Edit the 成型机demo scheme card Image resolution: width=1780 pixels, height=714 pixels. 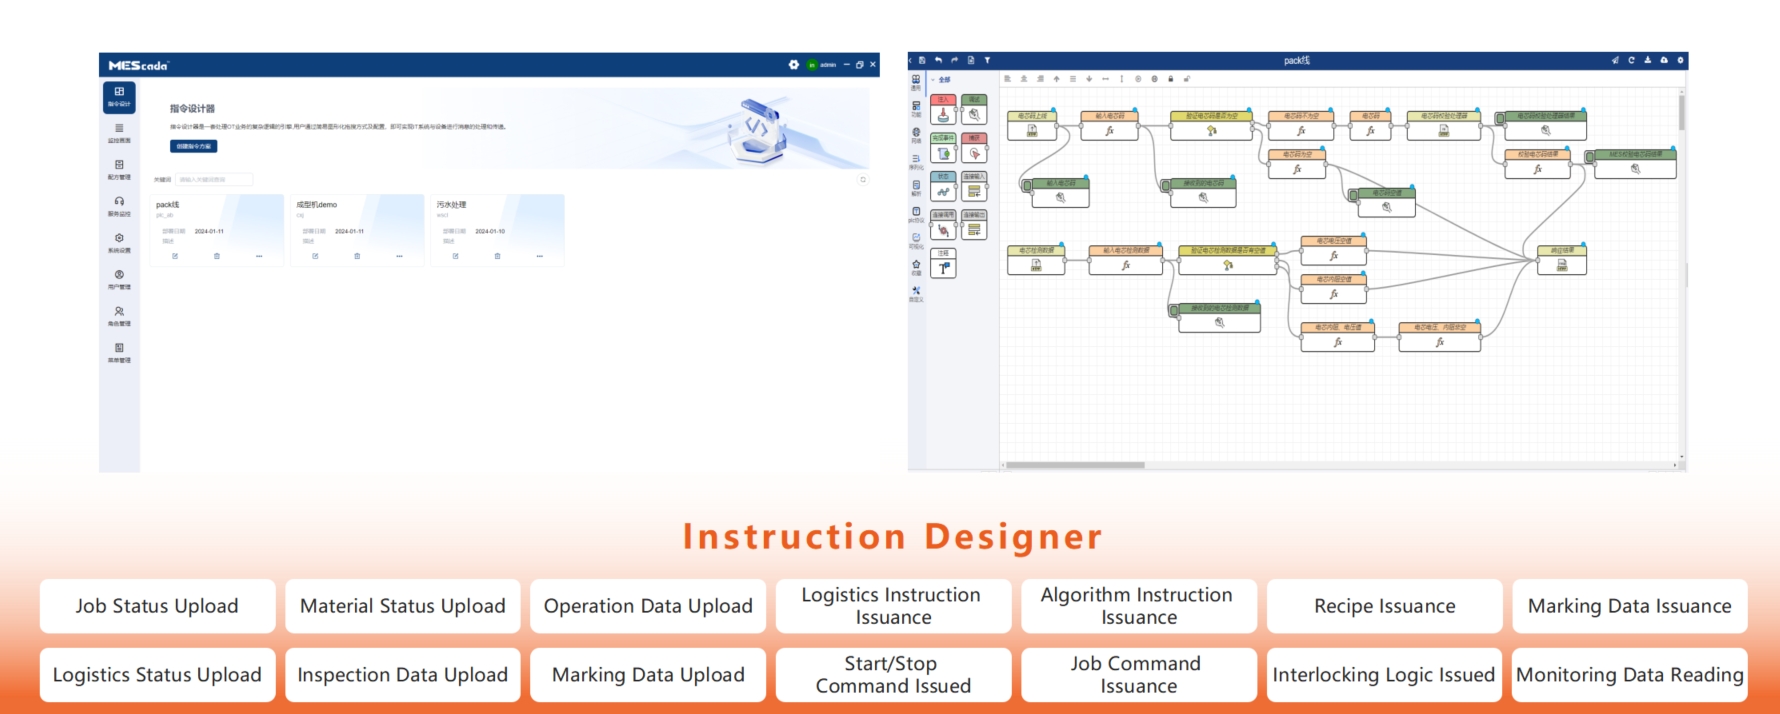pos(315,256)
